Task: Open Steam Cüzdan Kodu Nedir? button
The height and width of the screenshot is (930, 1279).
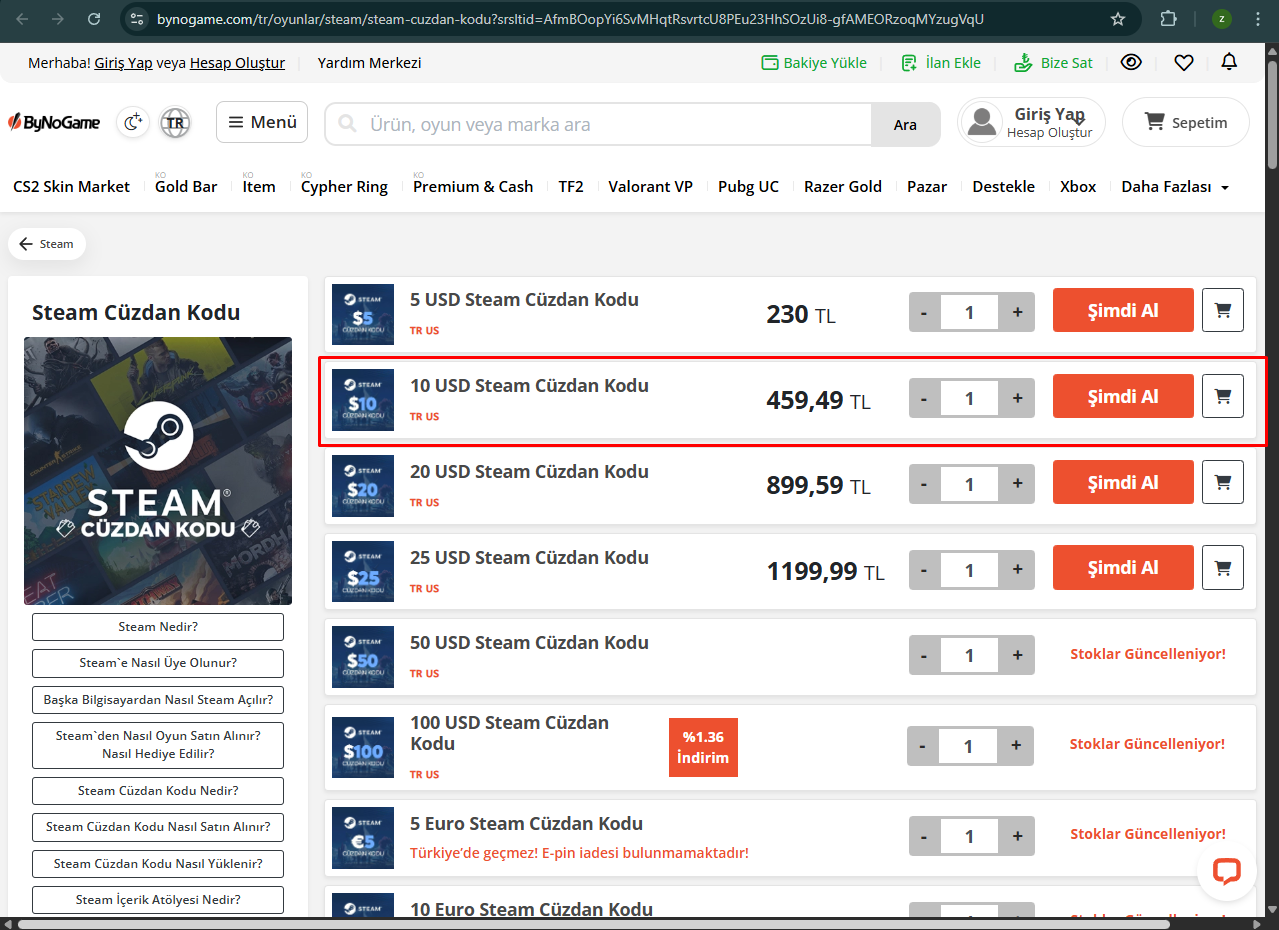Action: [158, 791]
